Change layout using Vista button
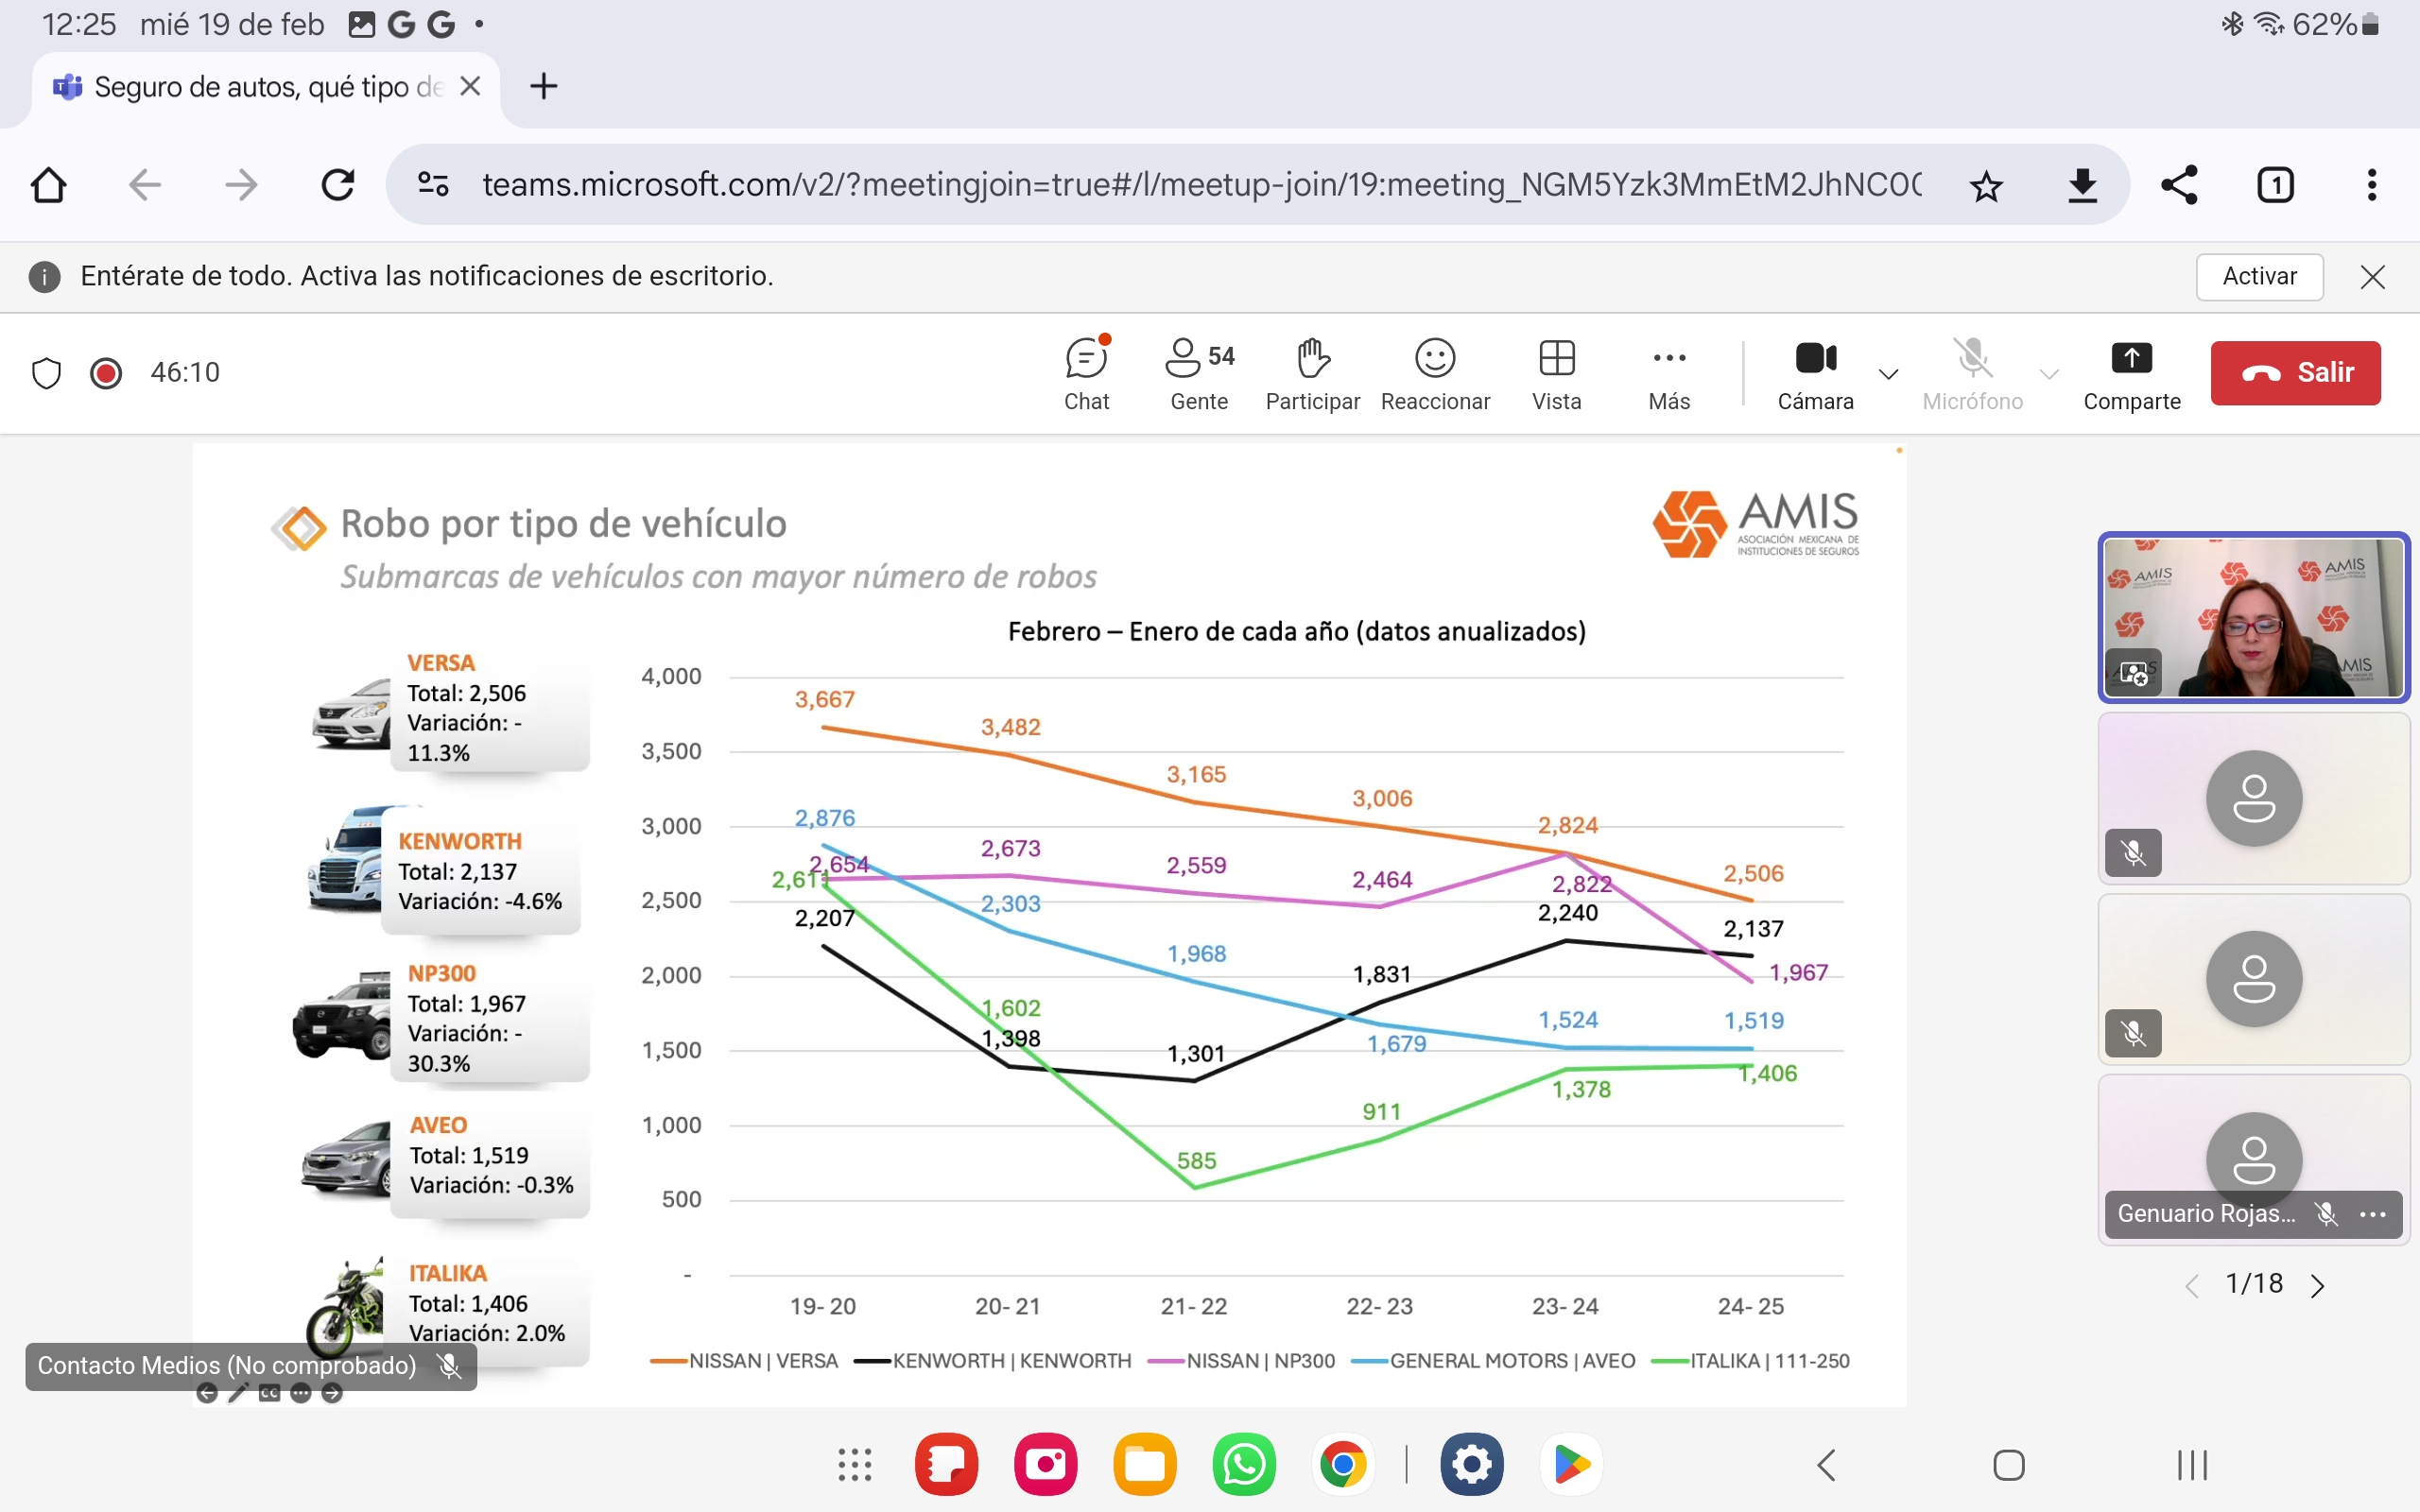Image resolution: width=2420 pixels, height=1512 pixels. click(1557, 374)
